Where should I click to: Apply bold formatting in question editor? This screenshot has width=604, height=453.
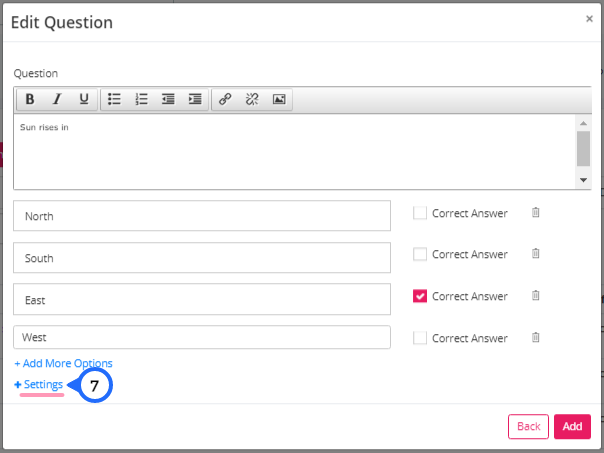30,99
